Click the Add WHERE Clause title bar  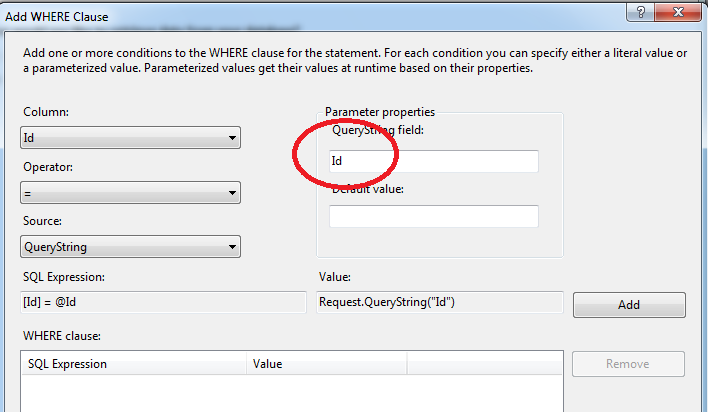click(x=300, y=14)
